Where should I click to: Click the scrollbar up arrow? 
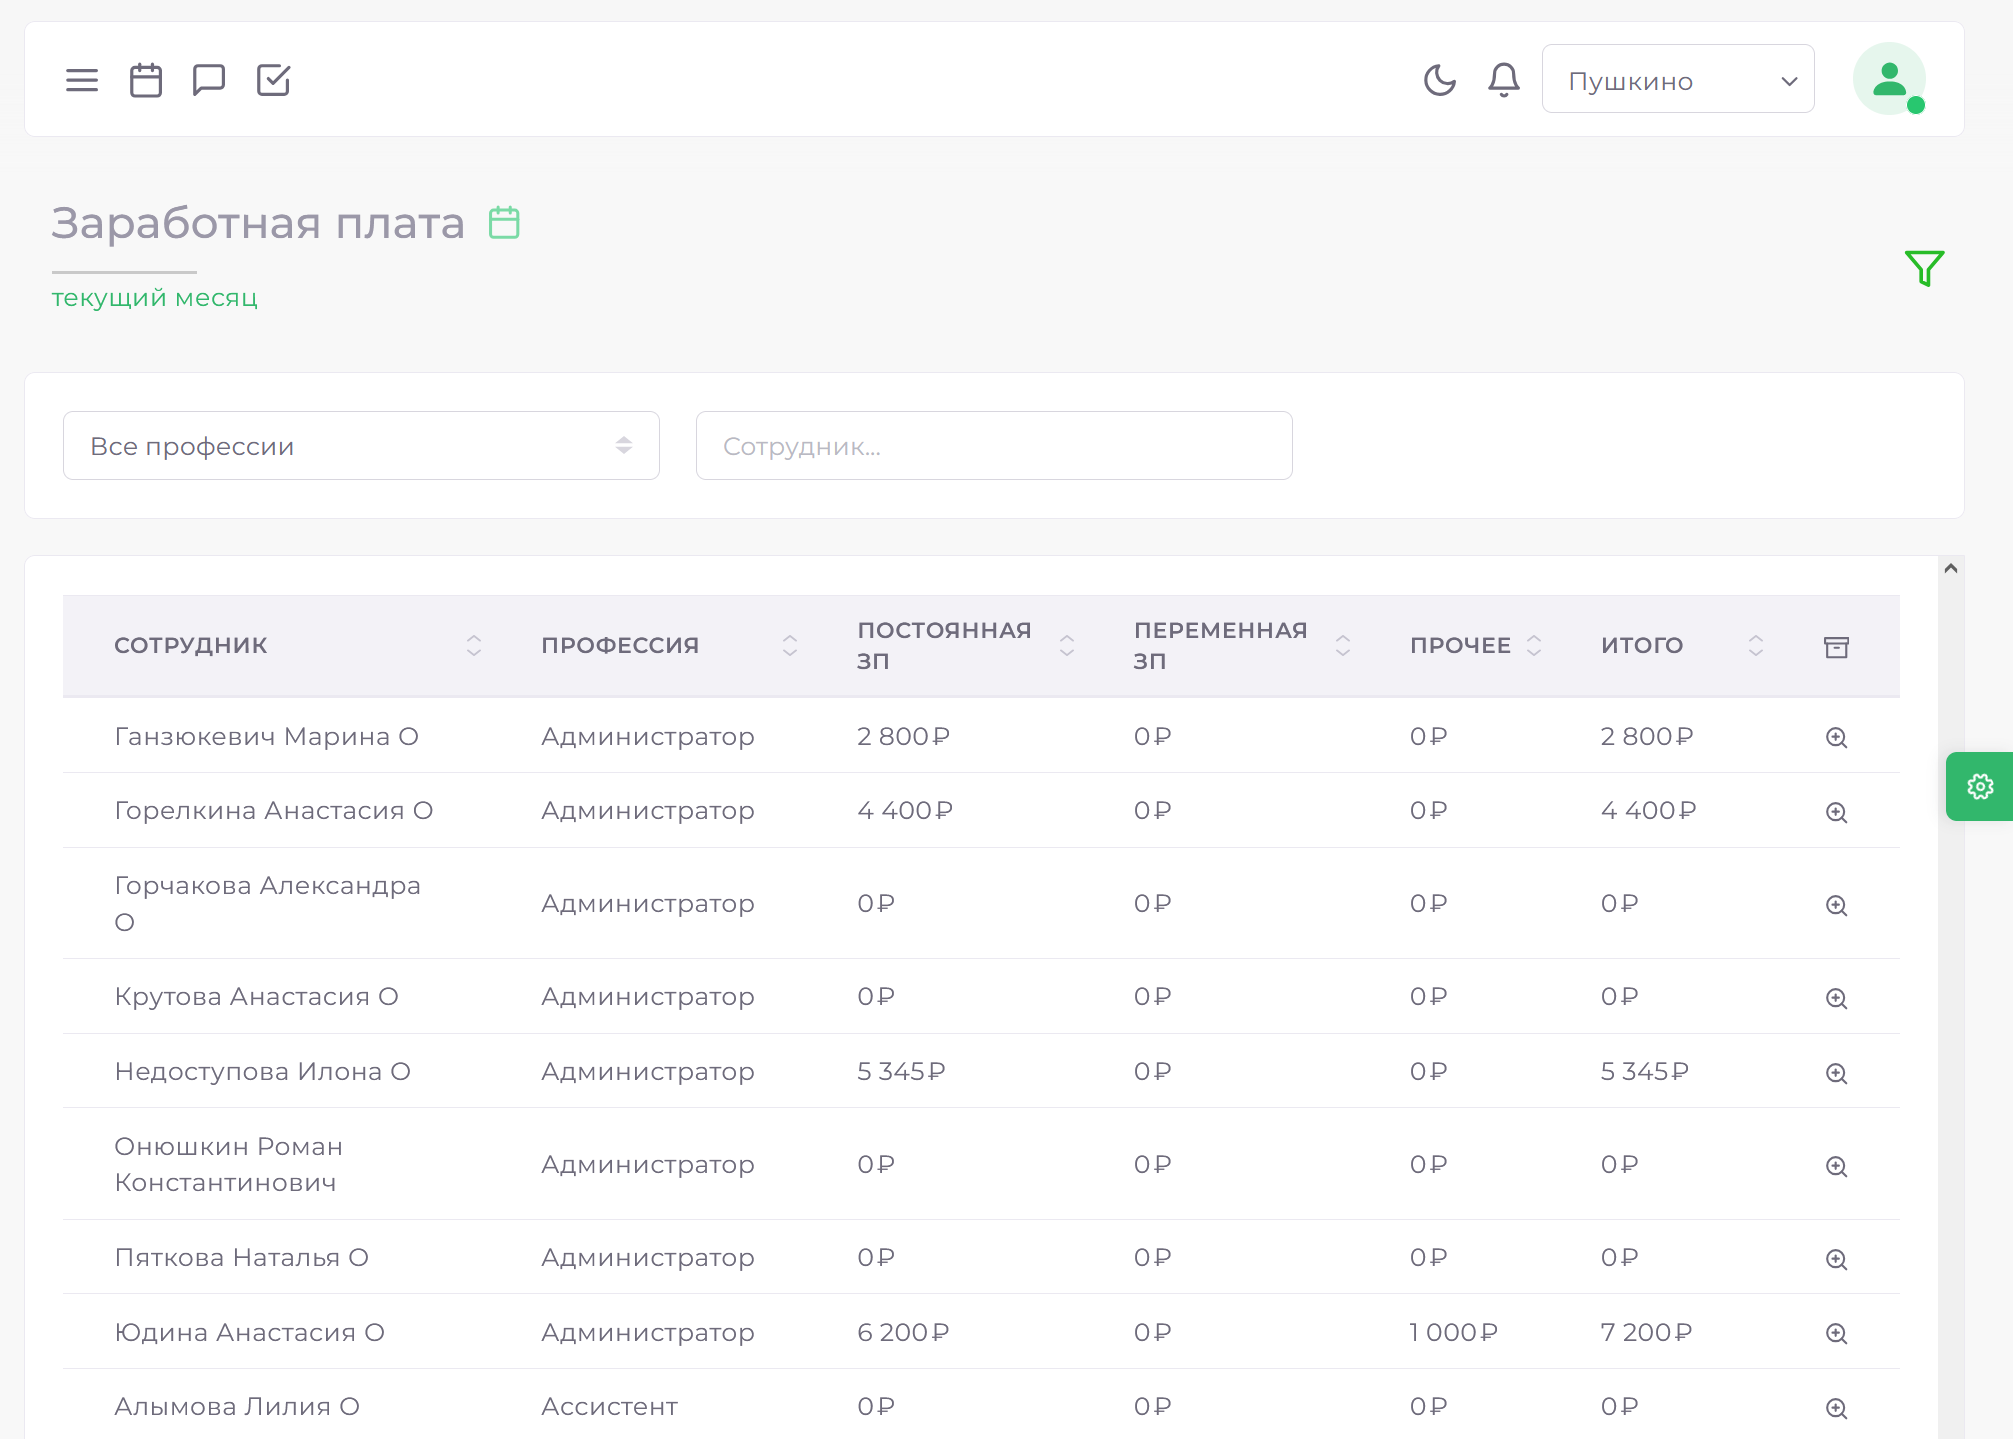1951,568
